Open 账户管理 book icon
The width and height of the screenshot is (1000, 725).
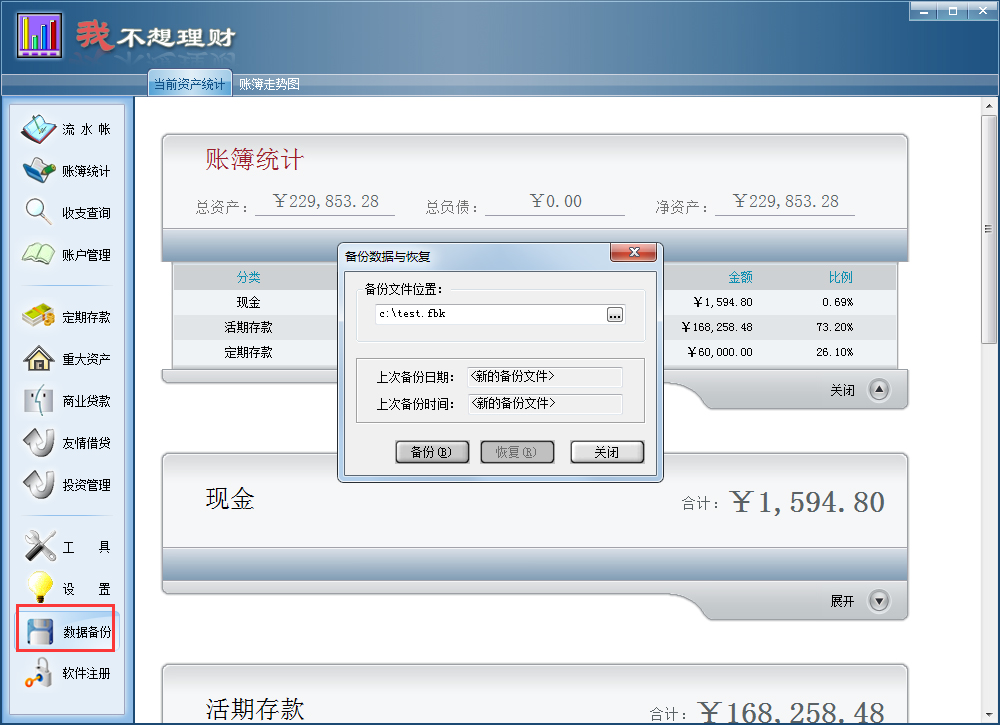38,254
